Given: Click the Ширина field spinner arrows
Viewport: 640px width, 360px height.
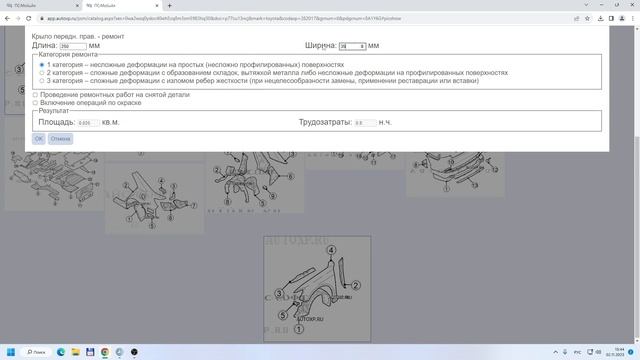Looking at the screenshot, I should [x=362, y=46].
